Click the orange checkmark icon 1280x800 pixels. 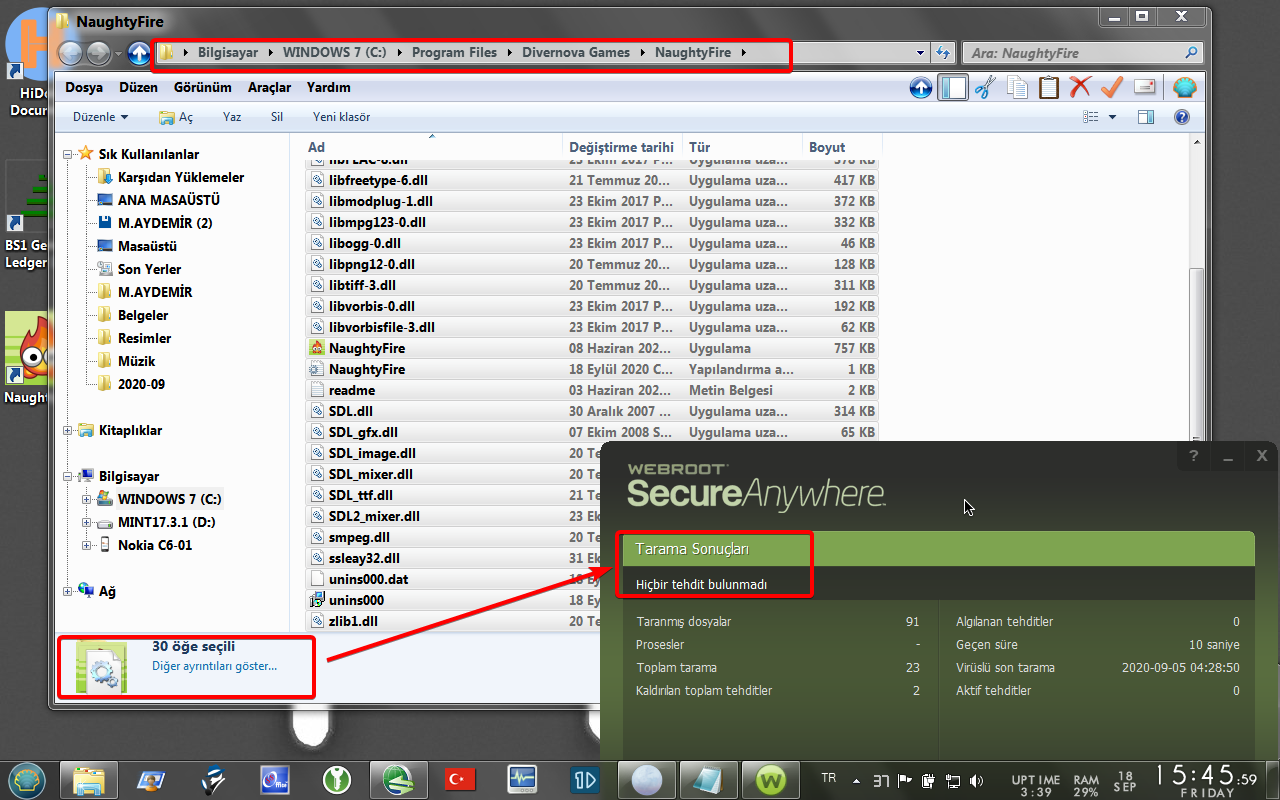1112,88
